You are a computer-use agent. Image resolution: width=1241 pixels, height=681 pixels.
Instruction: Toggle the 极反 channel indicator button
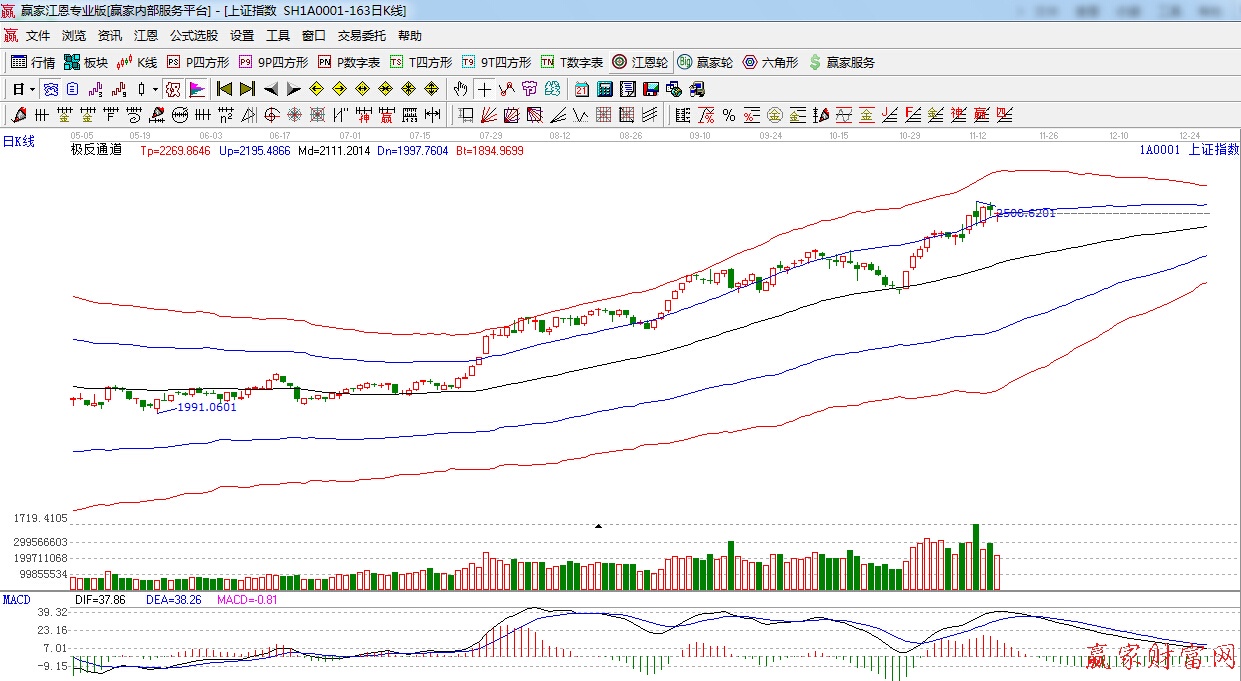[x=172, y=89]
